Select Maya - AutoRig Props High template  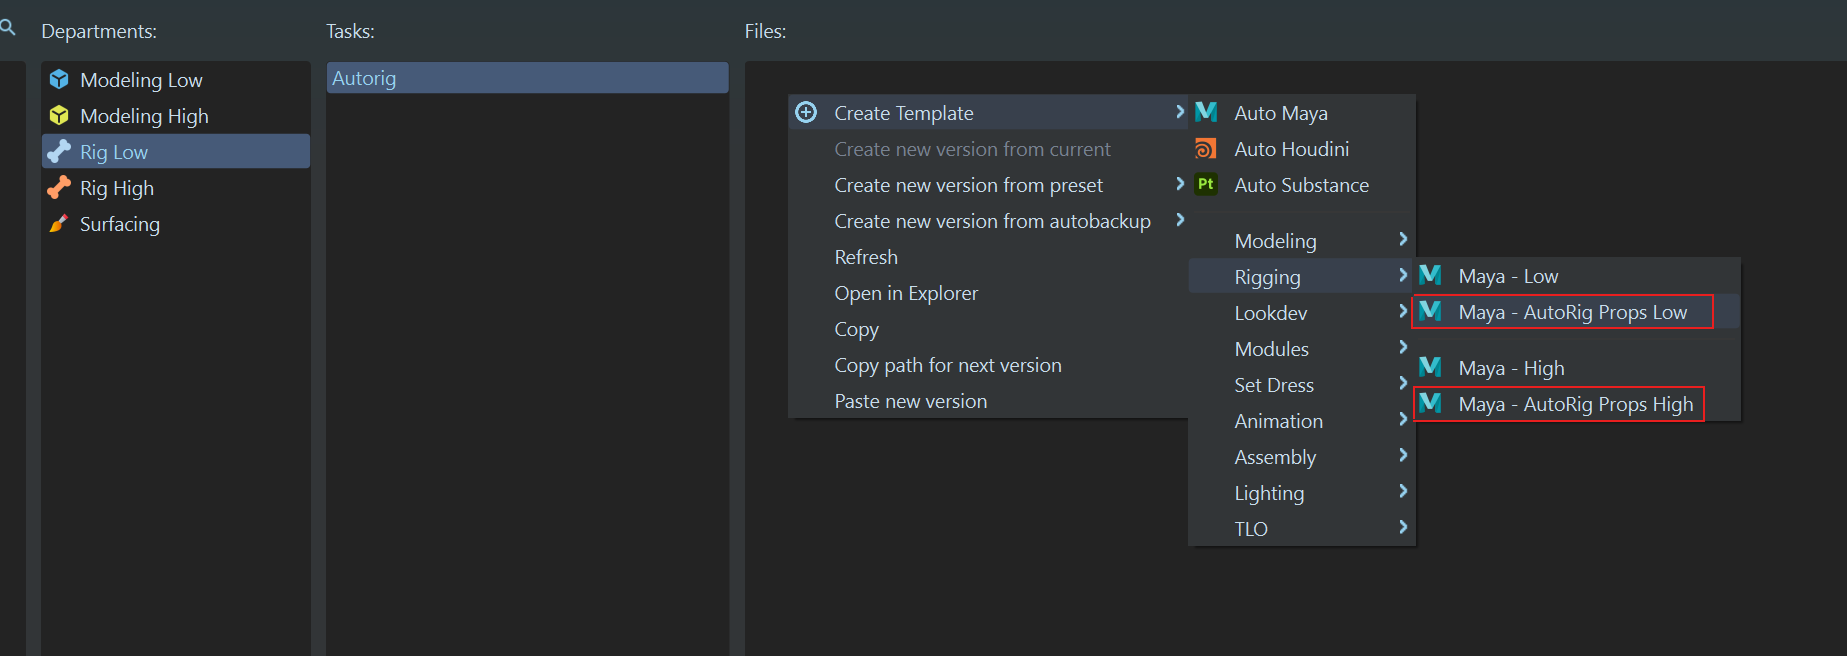(1575, 405)
